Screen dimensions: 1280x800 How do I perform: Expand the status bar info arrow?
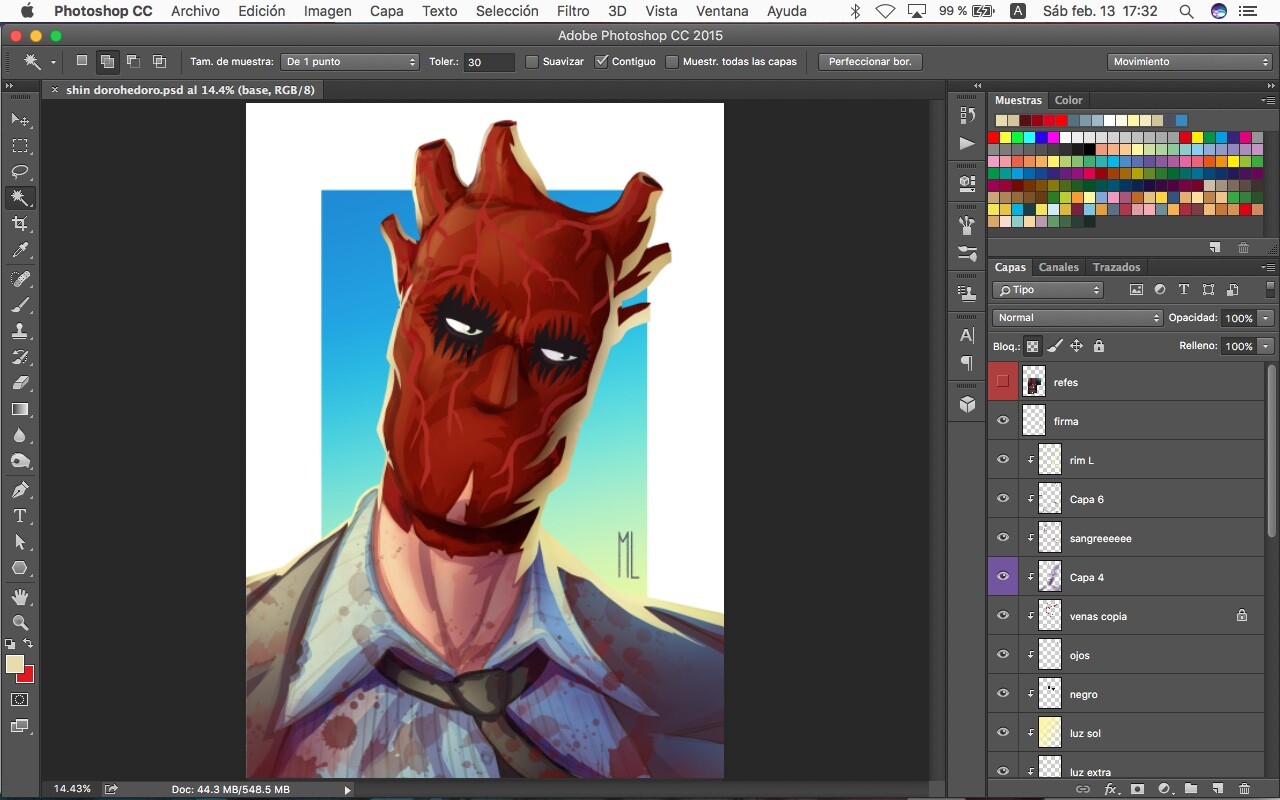(x=348, y=790)
